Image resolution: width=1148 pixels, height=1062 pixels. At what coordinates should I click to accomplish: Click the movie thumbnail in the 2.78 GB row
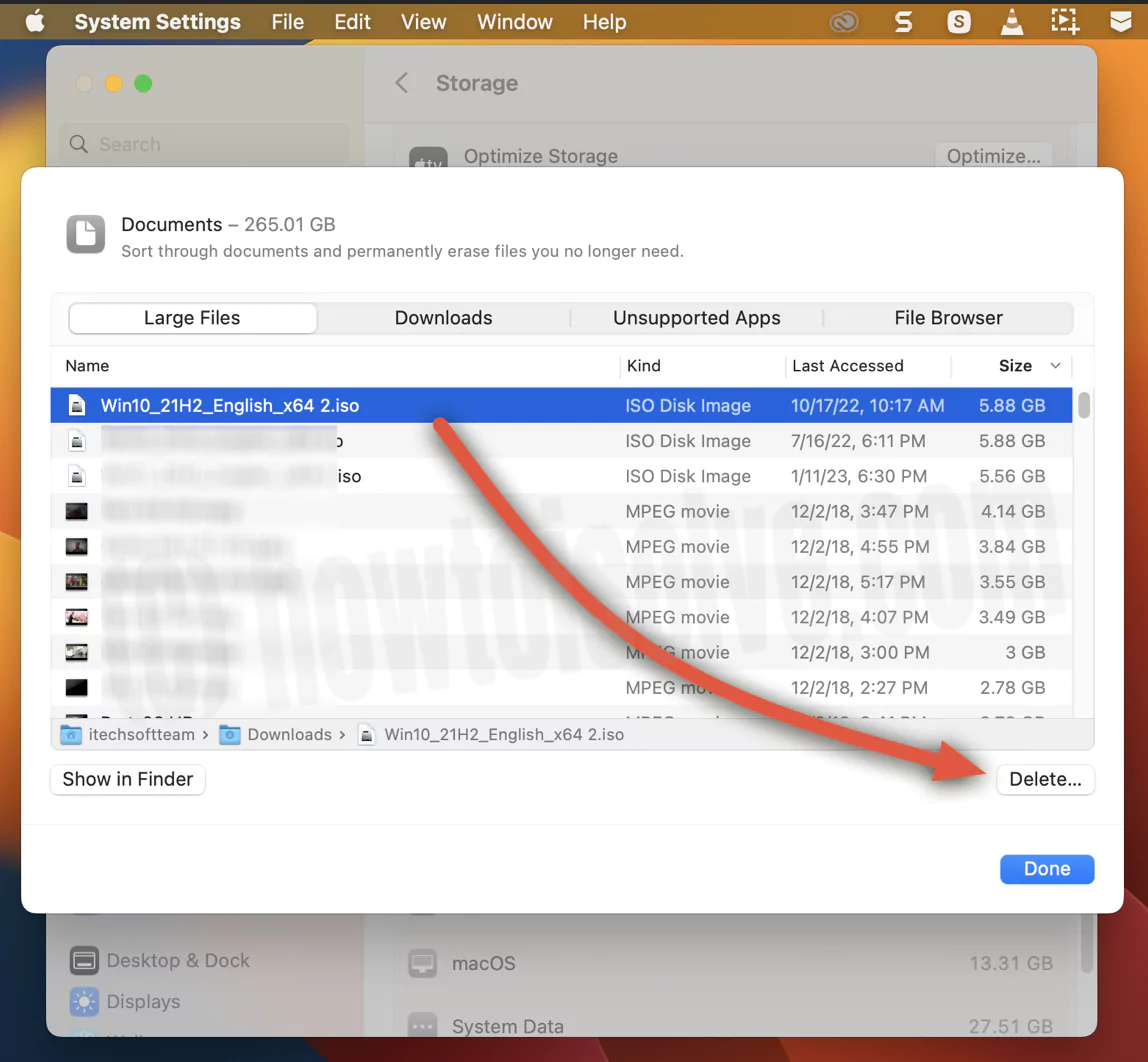[x=77, y=687]
